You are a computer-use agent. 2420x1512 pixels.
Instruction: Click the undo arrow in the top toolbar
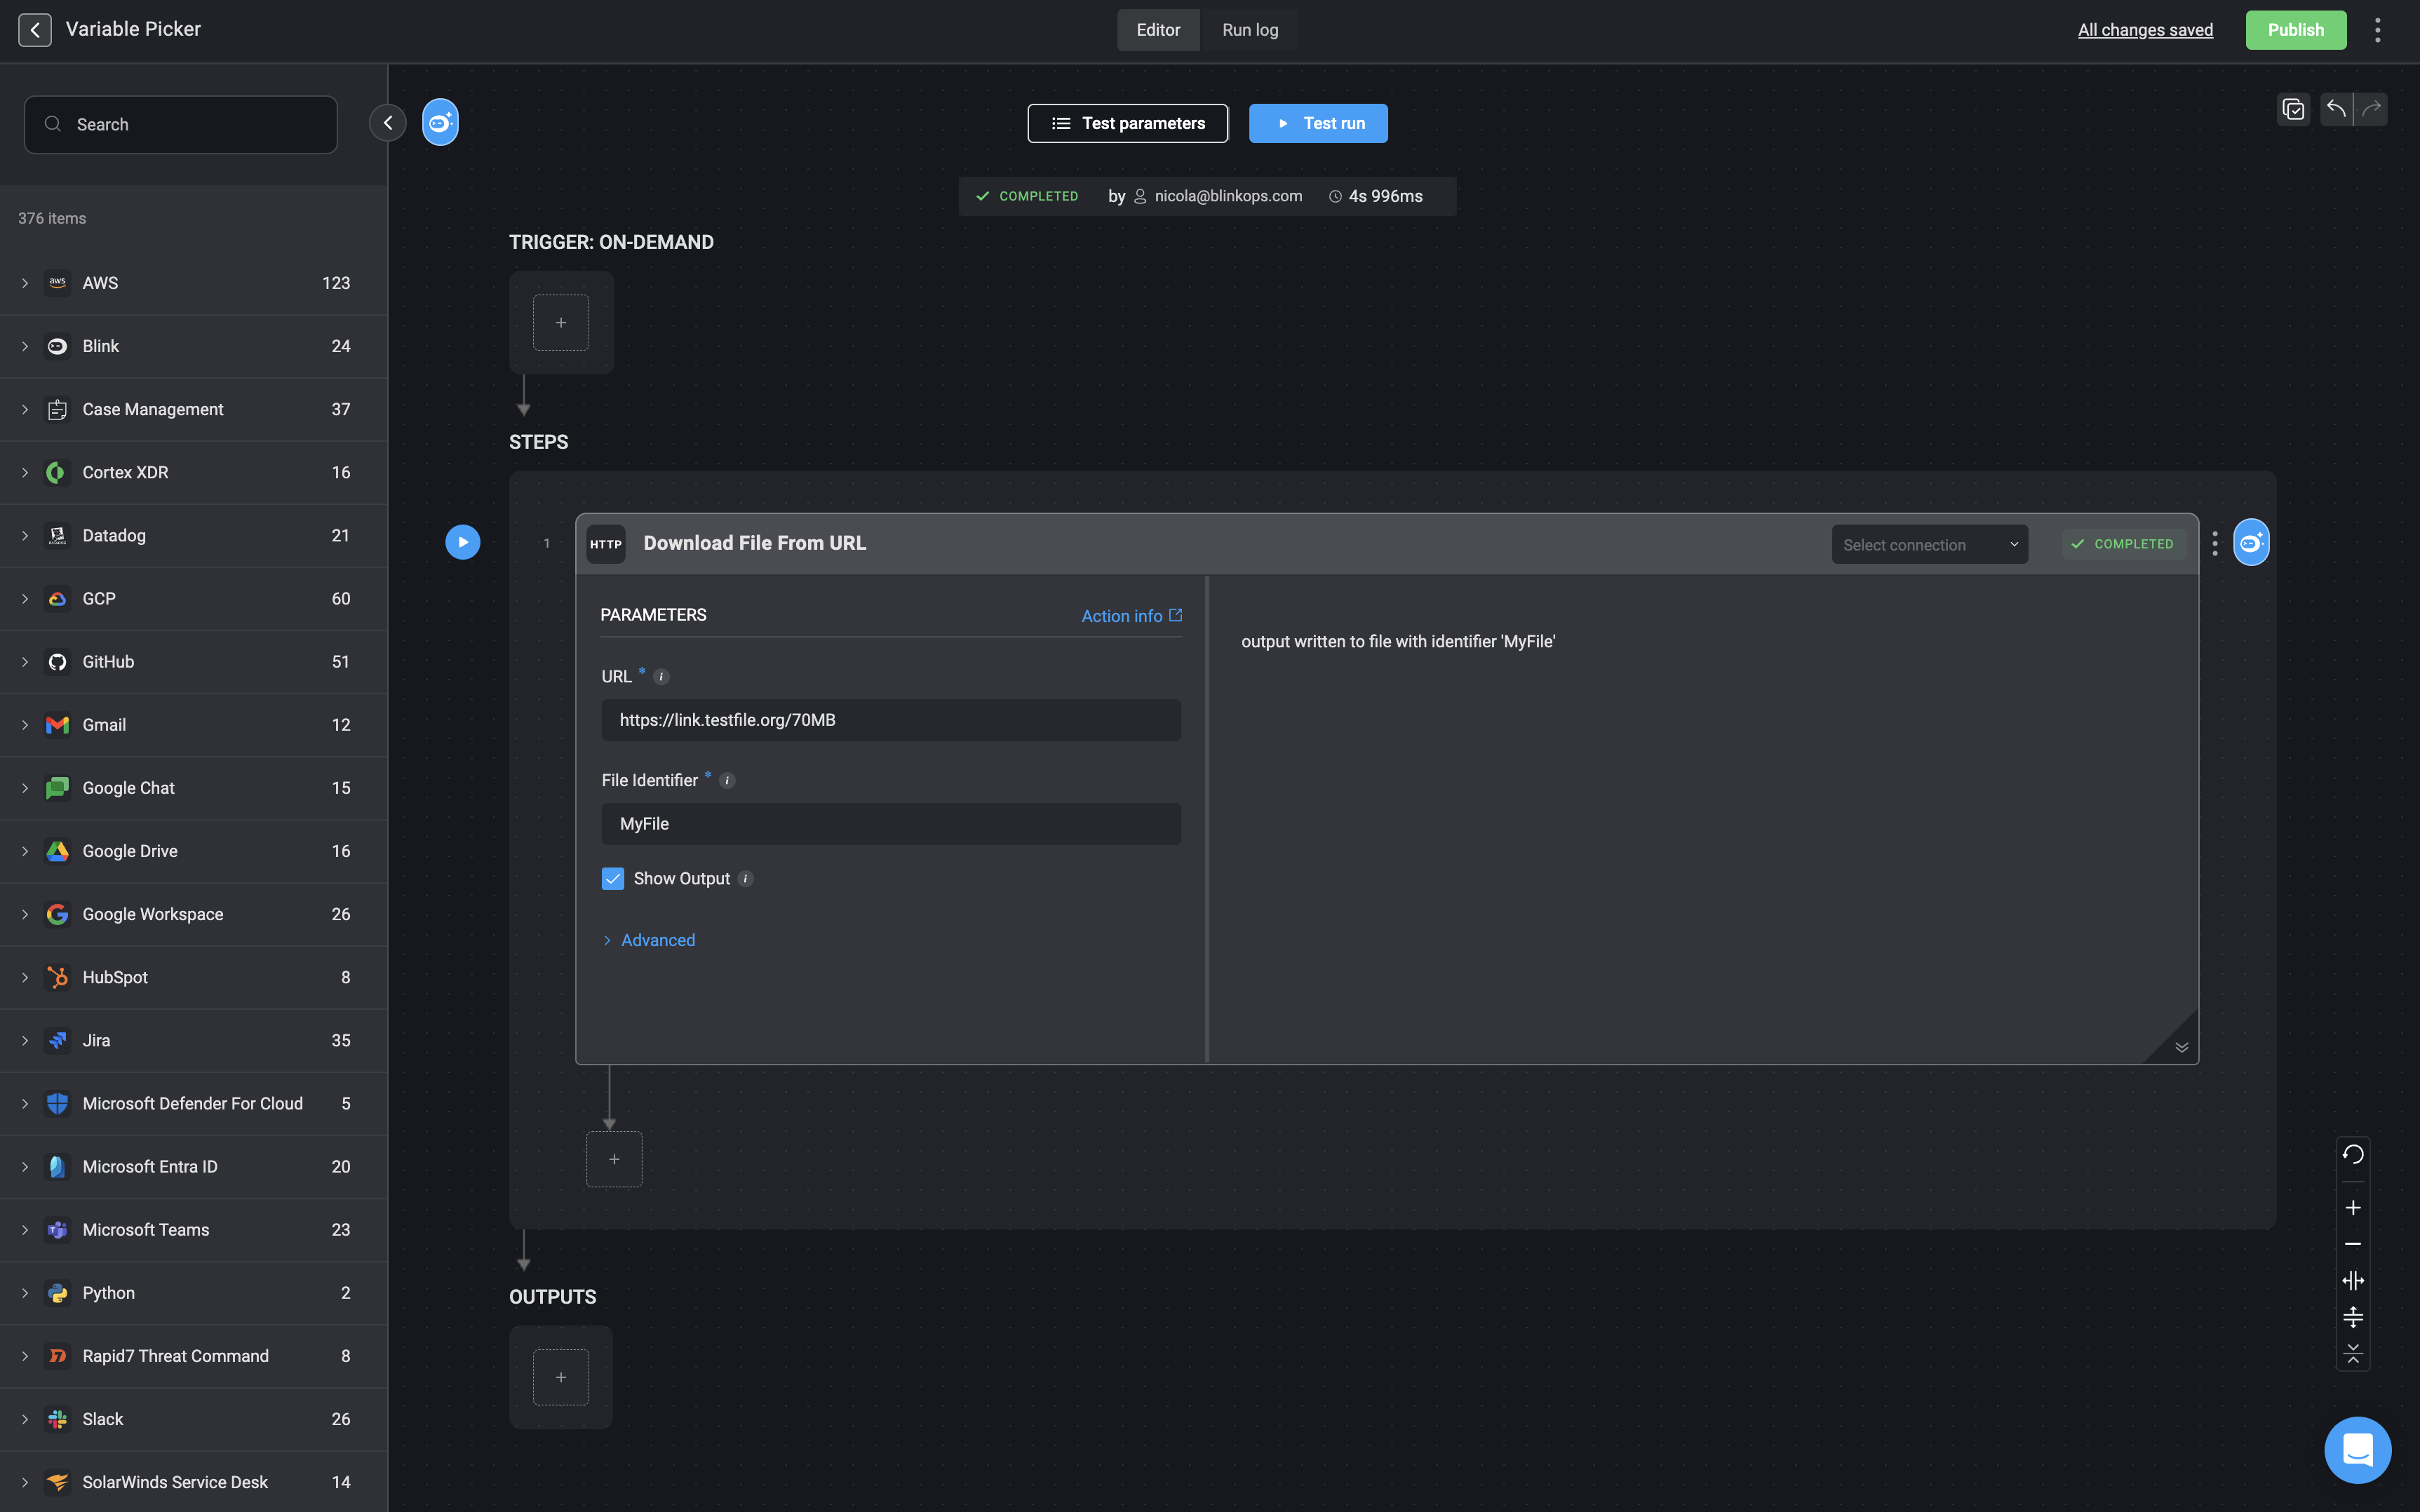2336,109
